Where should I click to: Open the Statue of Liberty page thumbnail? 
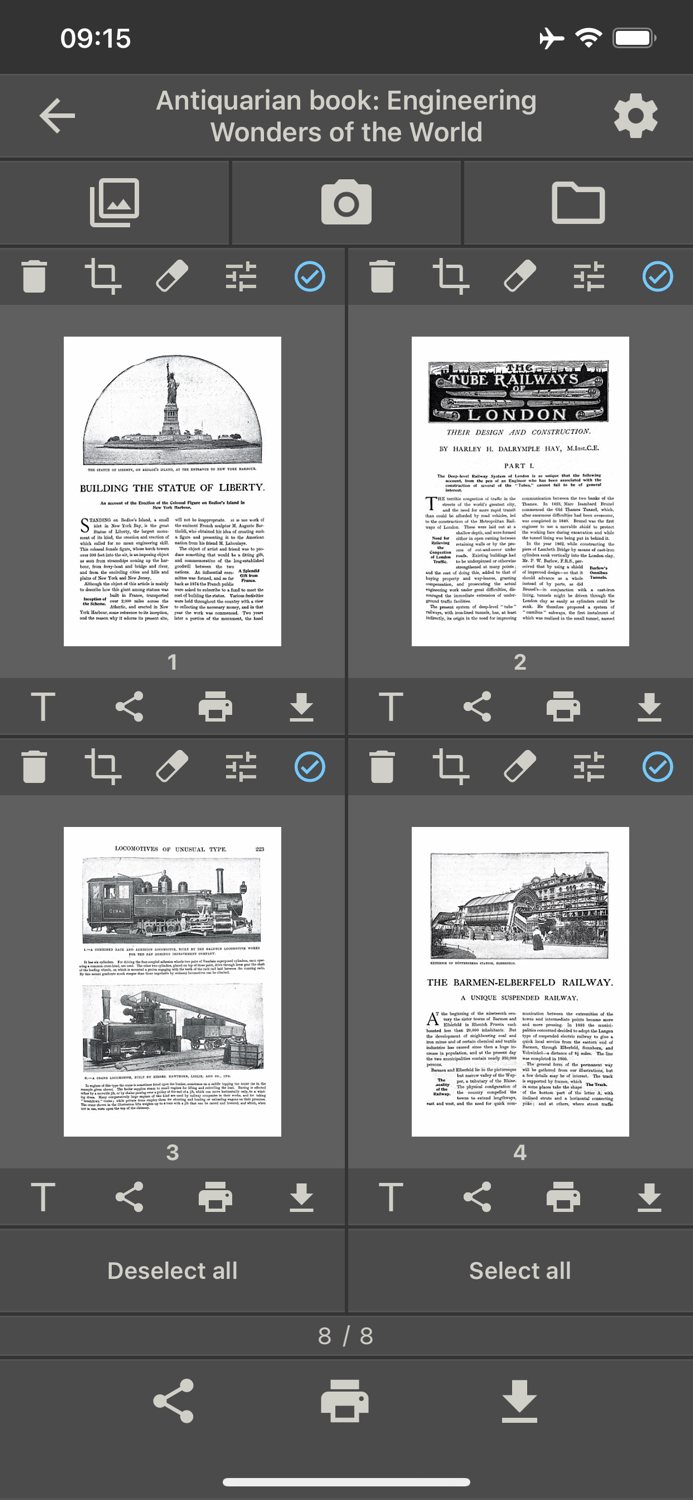point(172,491)
